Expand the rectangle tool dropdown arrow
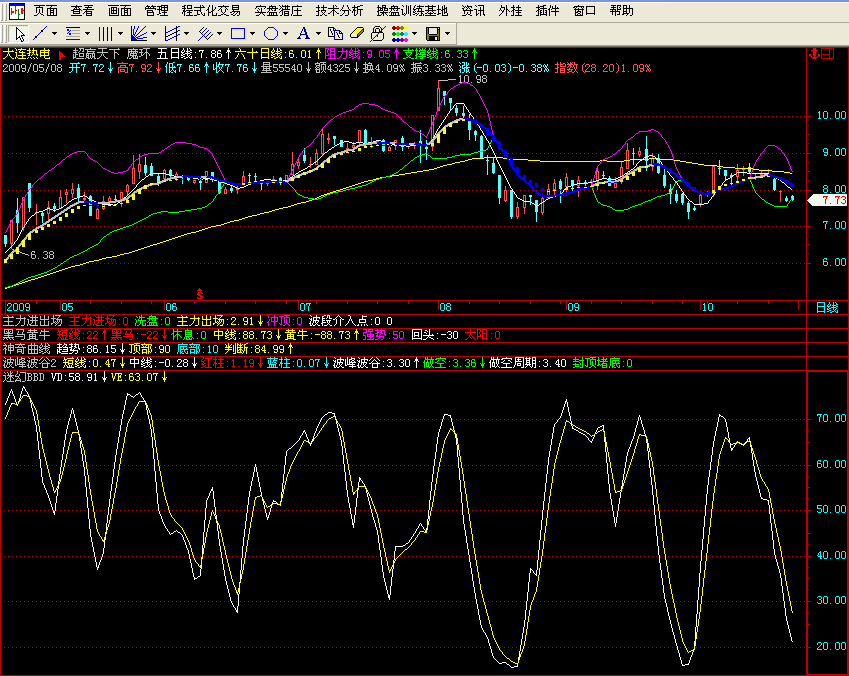The width and height of the screenshot is (849, 676). coord(253,33)
